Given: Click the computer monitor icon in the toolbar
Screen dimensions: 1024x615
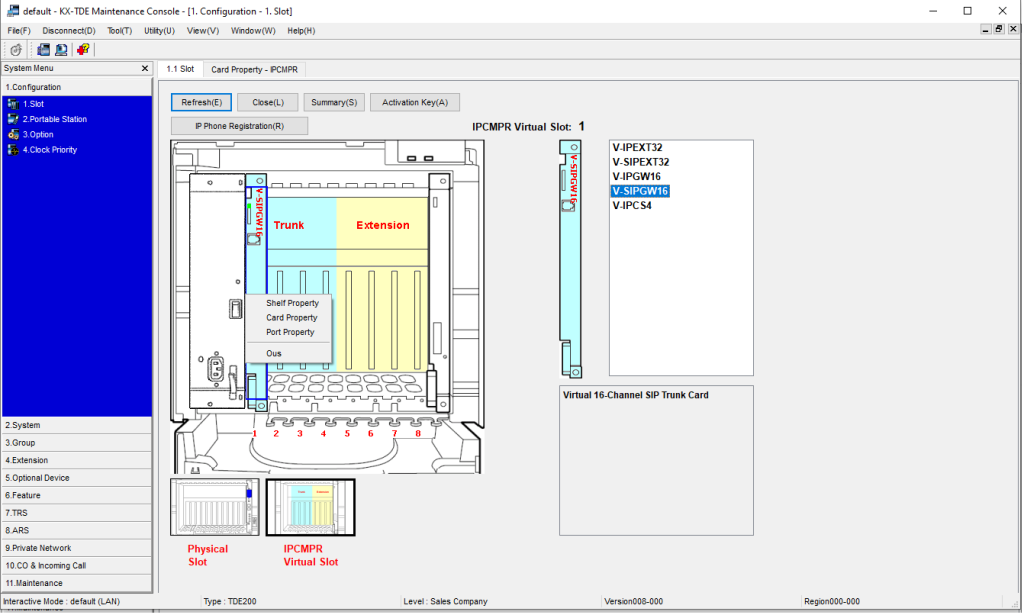Looking at the screenshot, I should click(61, 50).
